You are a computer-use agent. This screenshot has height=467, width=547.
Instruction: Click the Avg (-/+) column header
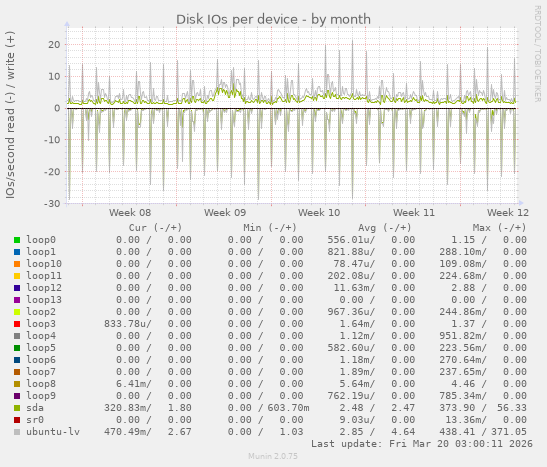pos(385,228)
